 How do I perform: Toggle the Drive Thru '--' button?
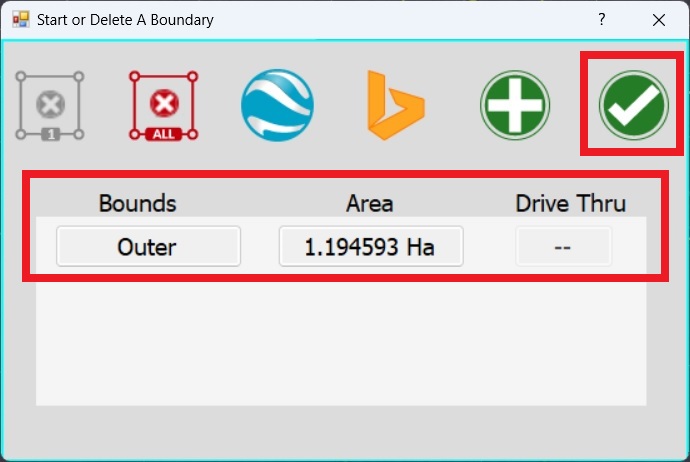562,247
